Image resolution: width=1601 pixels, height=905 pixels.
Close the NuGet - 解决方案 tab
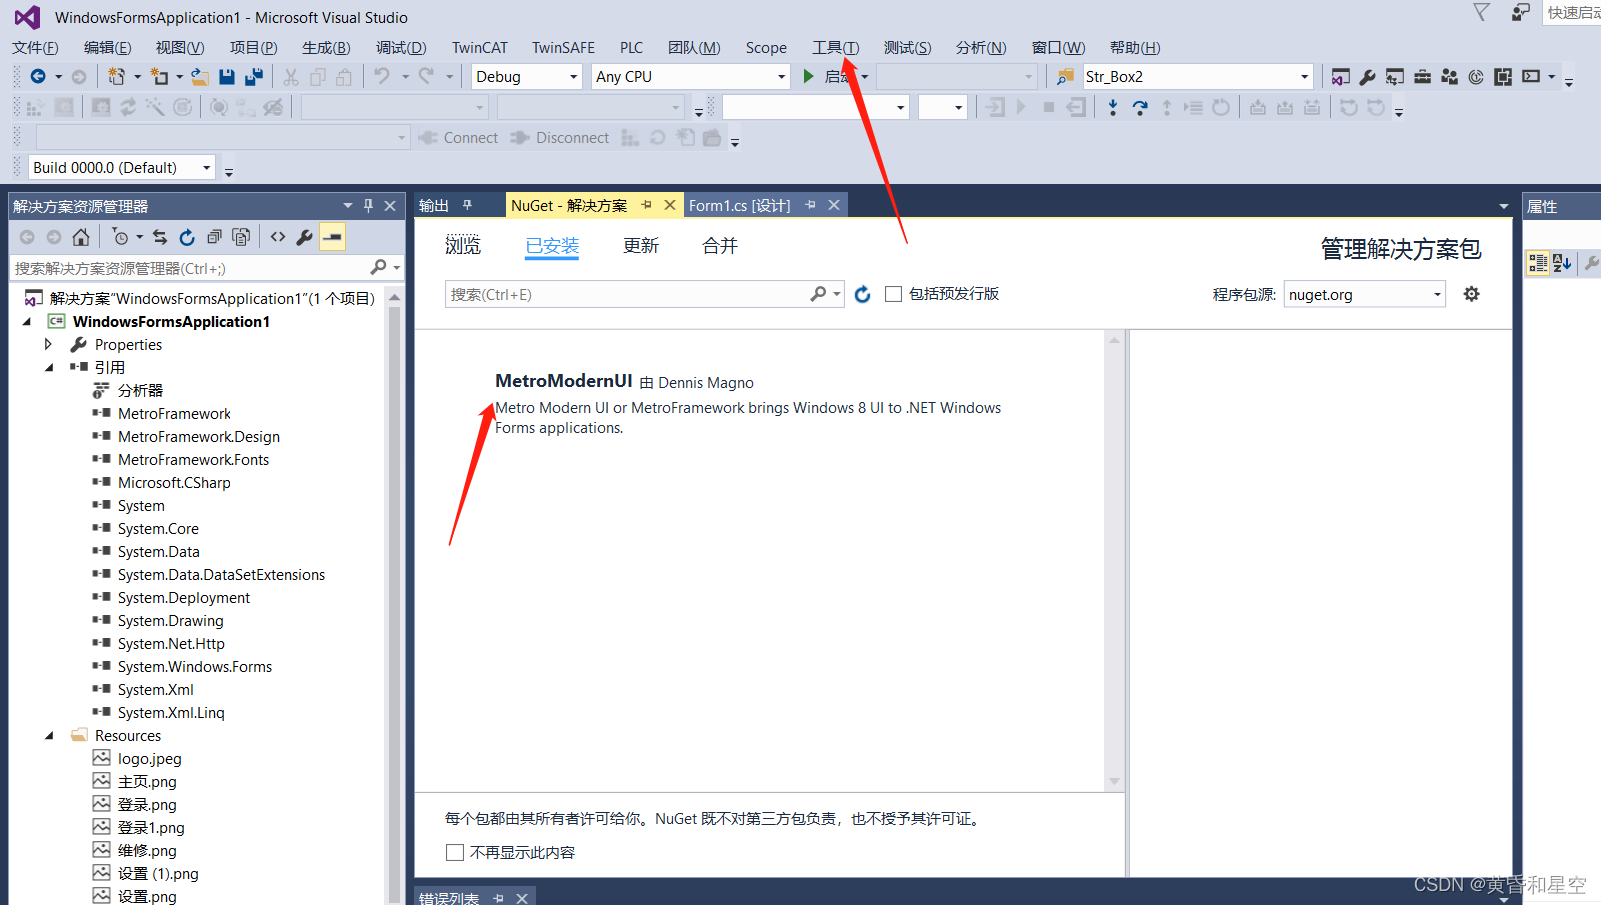click(670, 205)
